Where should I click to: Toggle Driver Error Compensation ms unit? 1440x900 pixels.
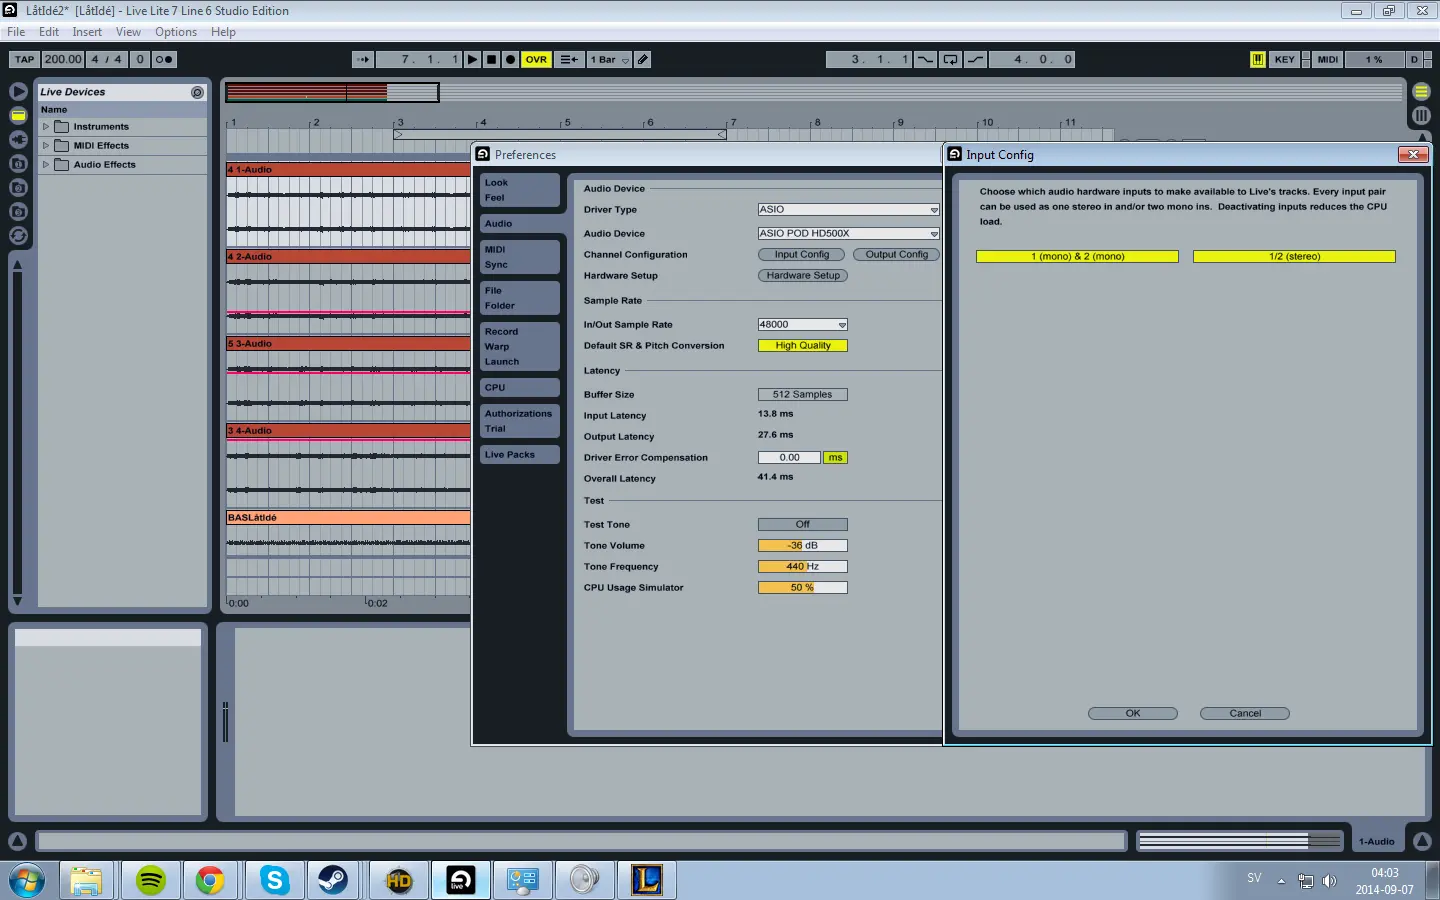(835, 457)
